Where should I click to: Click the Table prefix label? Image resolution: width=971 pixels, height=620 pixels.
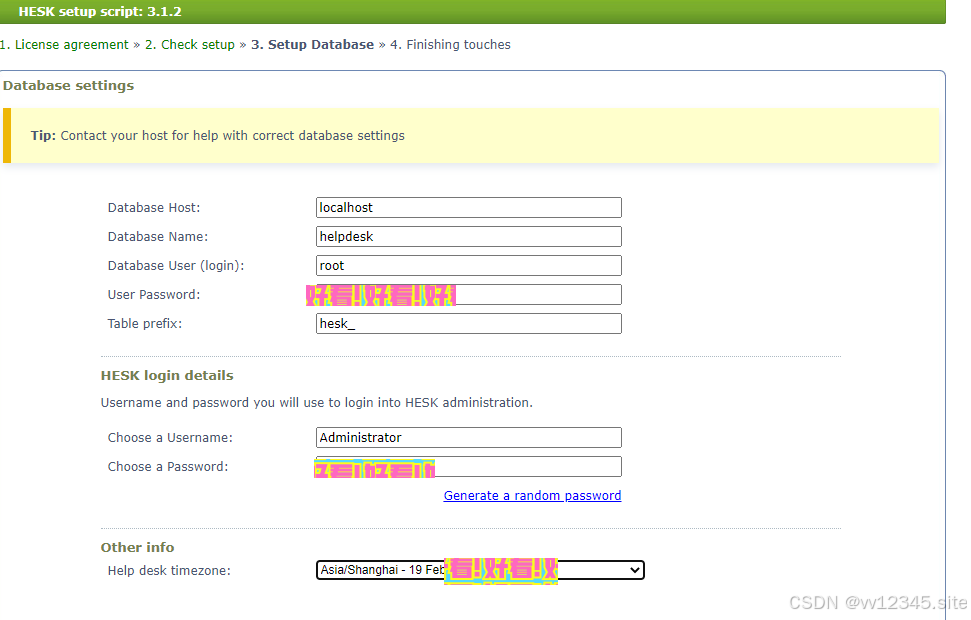145,323
